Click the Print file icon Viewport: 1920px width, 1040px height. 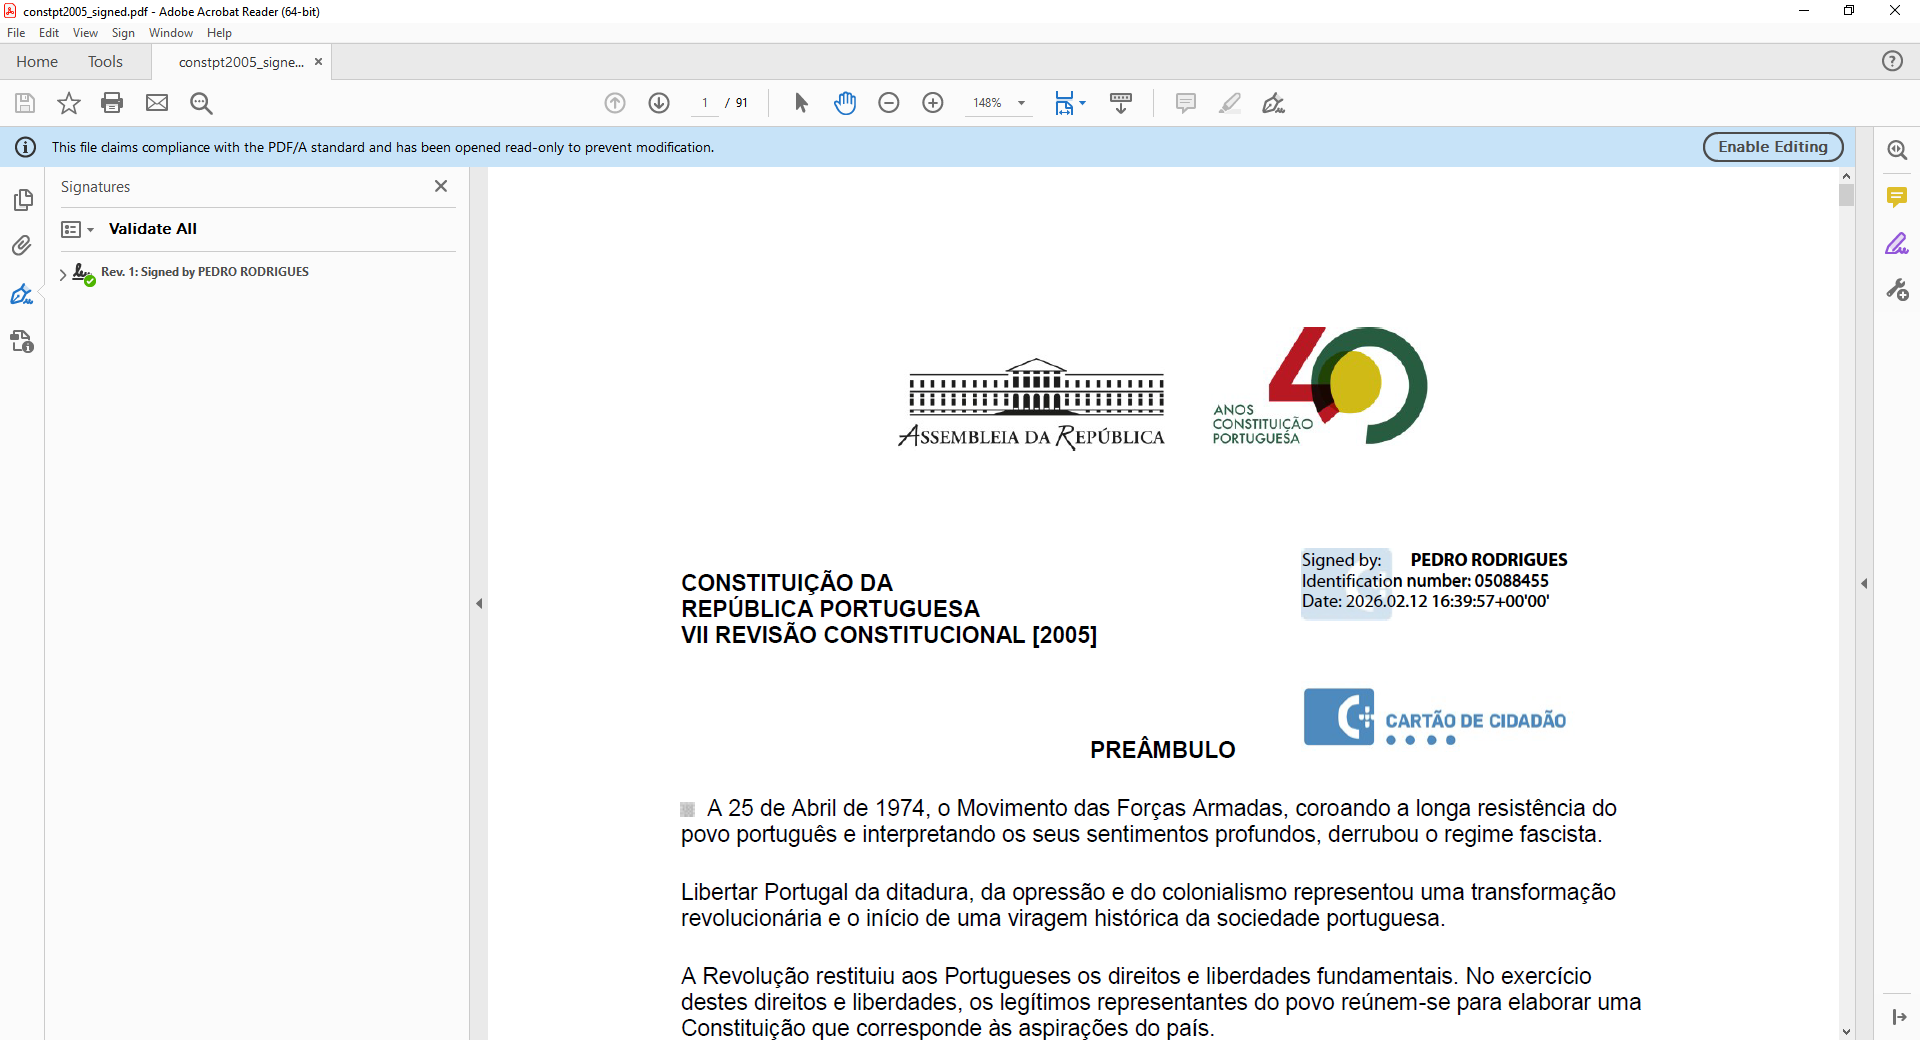pyautogui.click(x=112, y=103)
